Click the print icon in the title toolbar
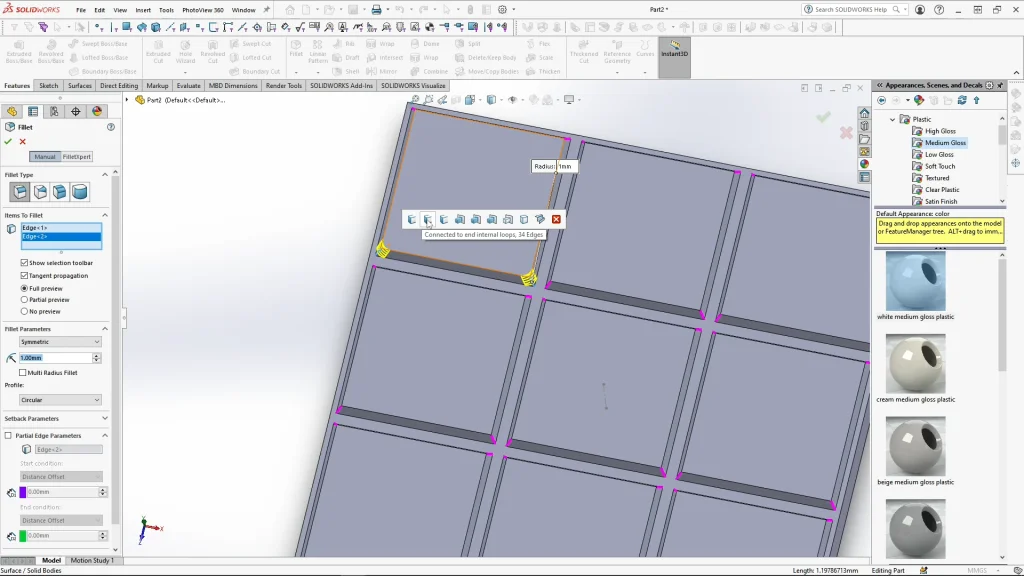 pos(376,10)
